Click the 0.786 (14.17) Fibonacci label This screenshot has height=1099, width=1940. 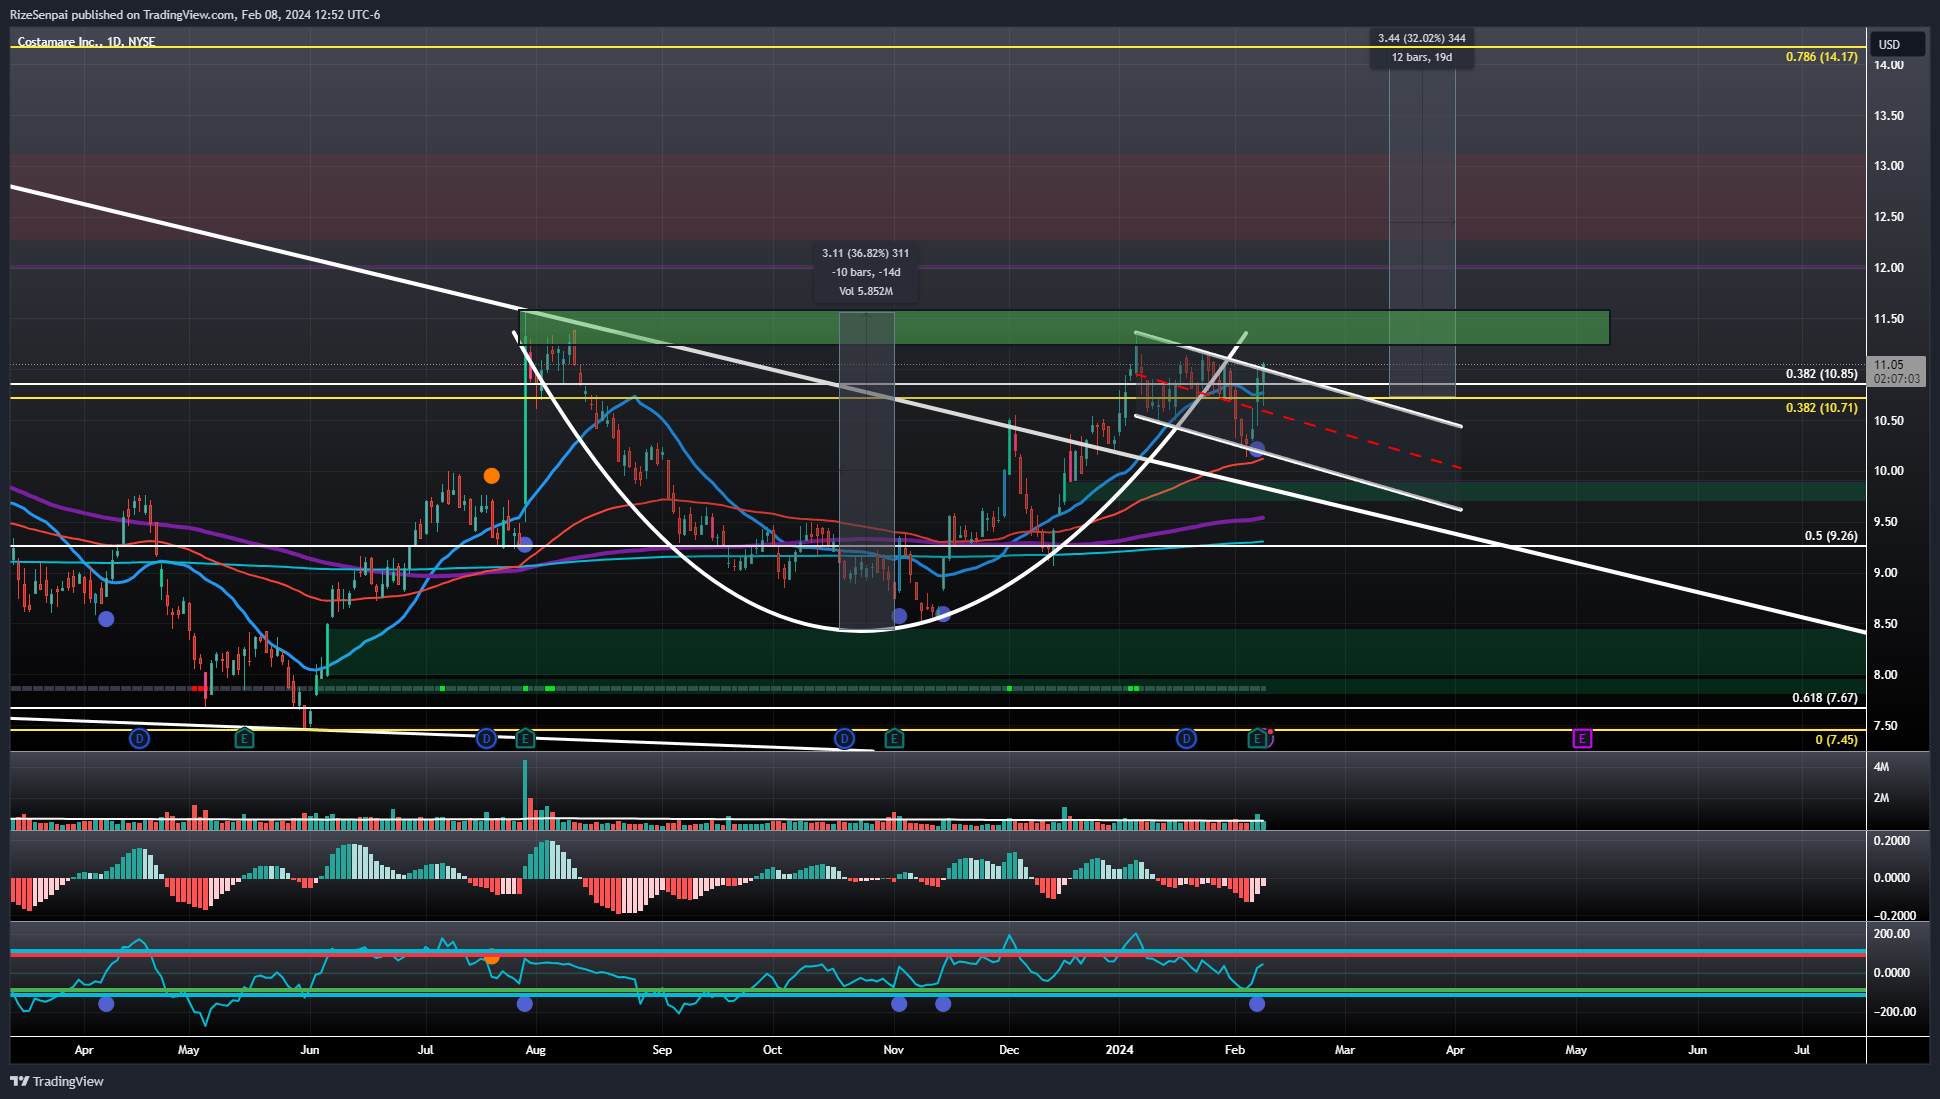click(1821, 57)
